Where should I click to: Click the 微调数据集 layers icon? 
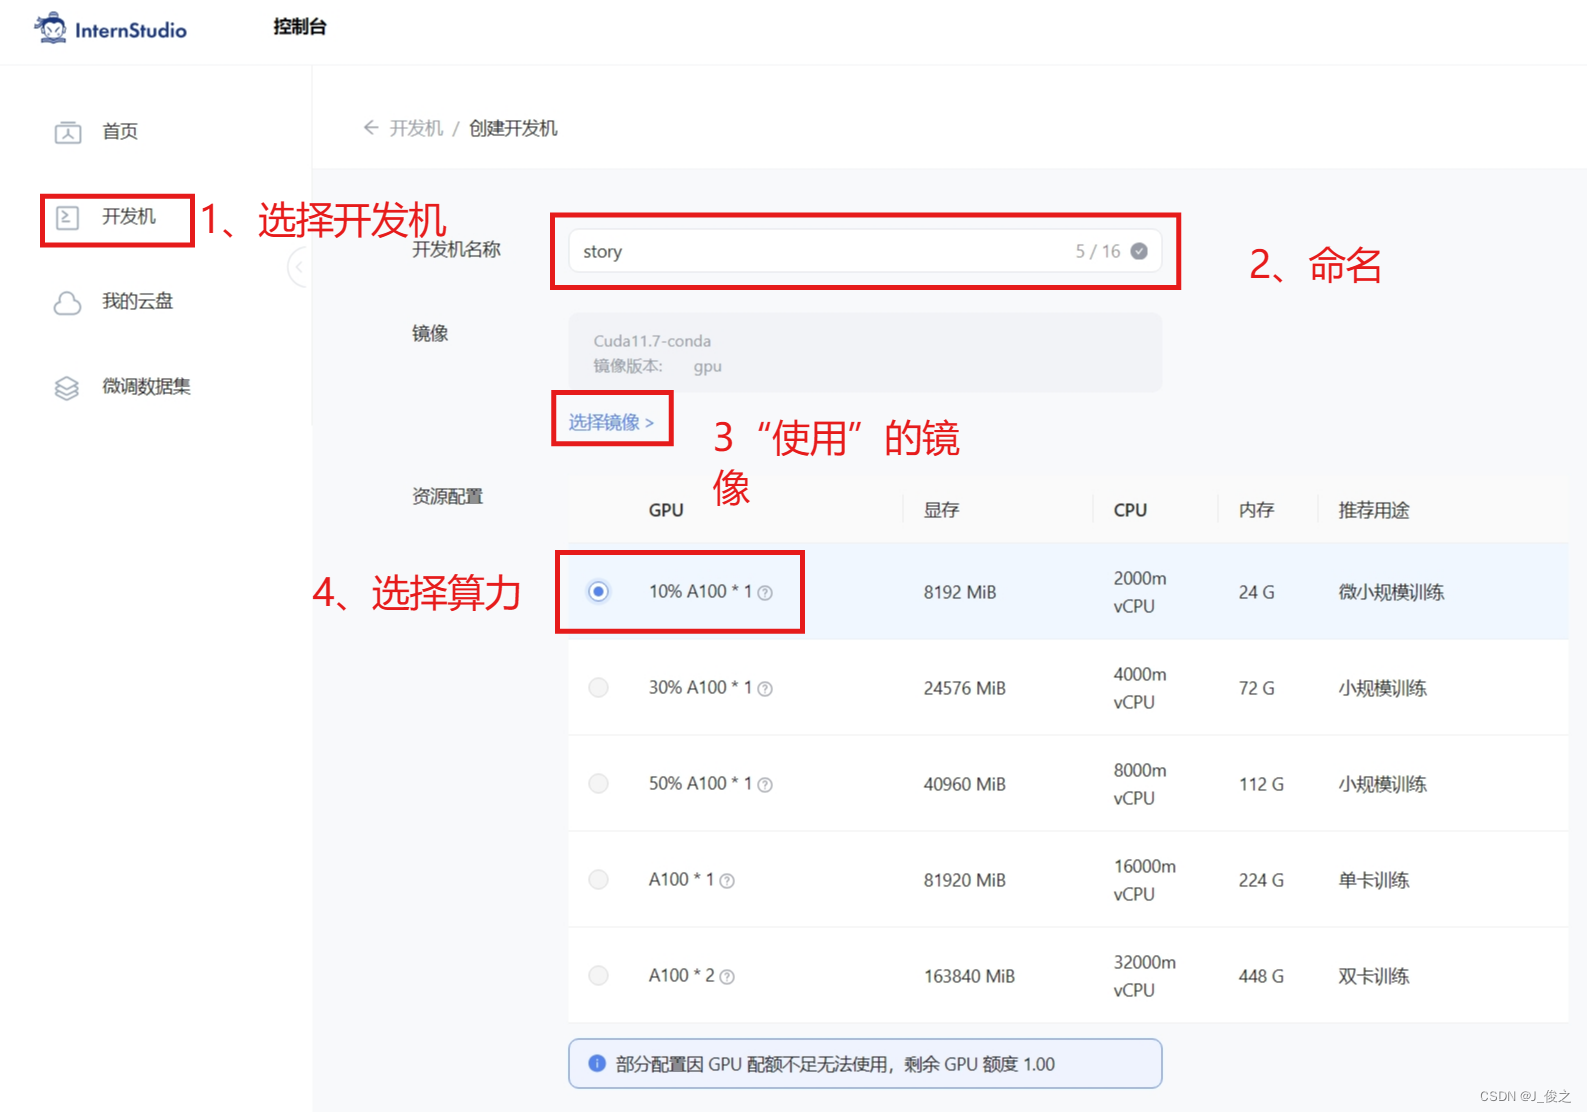(67, 387)
